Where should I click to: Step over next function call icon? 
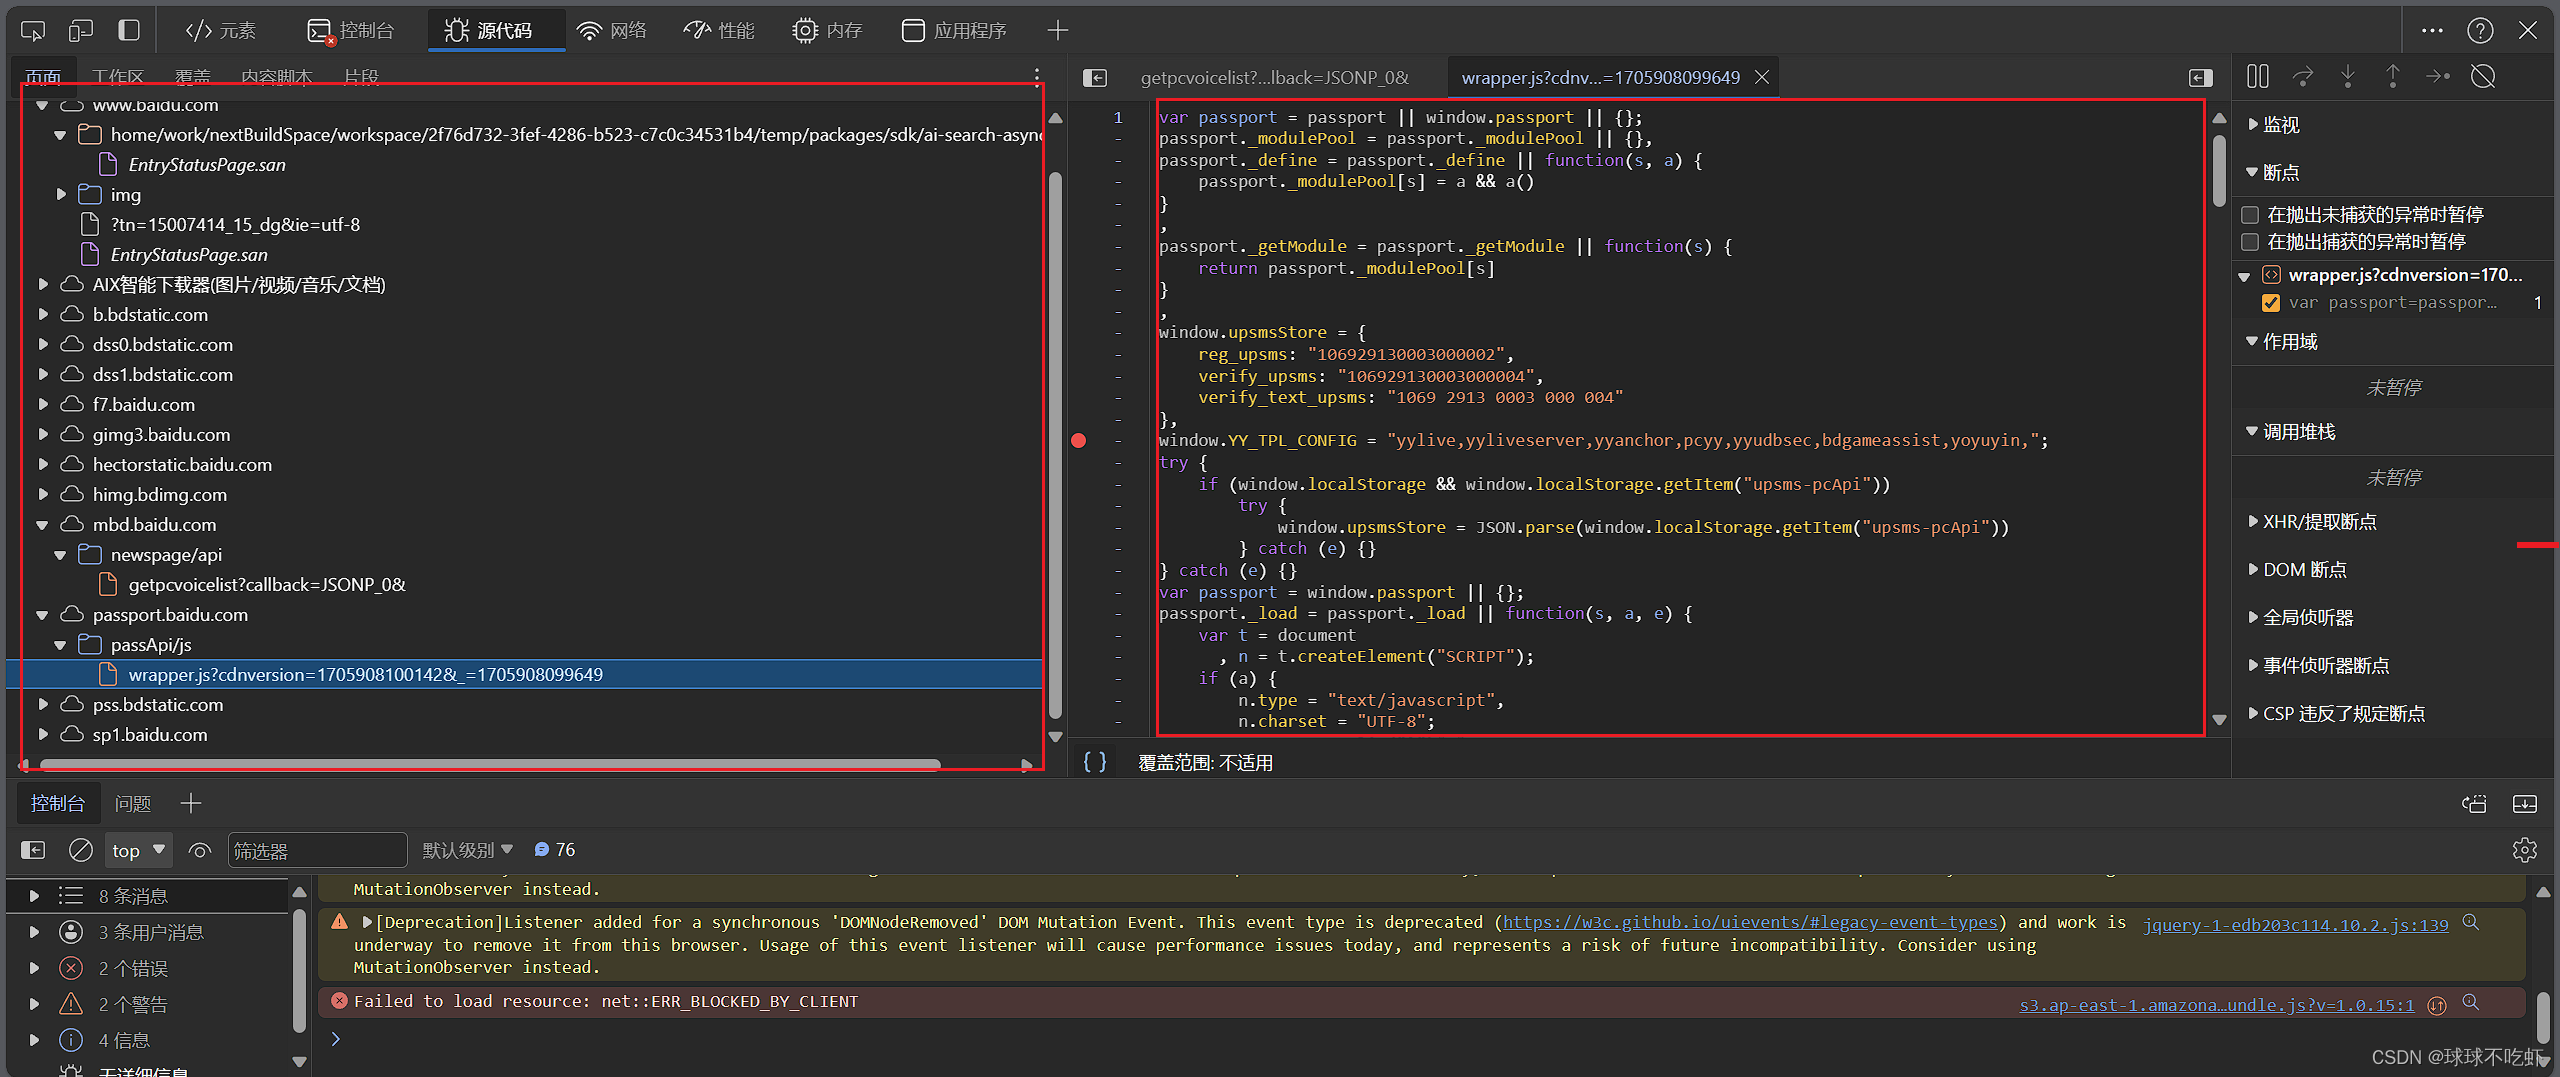[2303, 77]
